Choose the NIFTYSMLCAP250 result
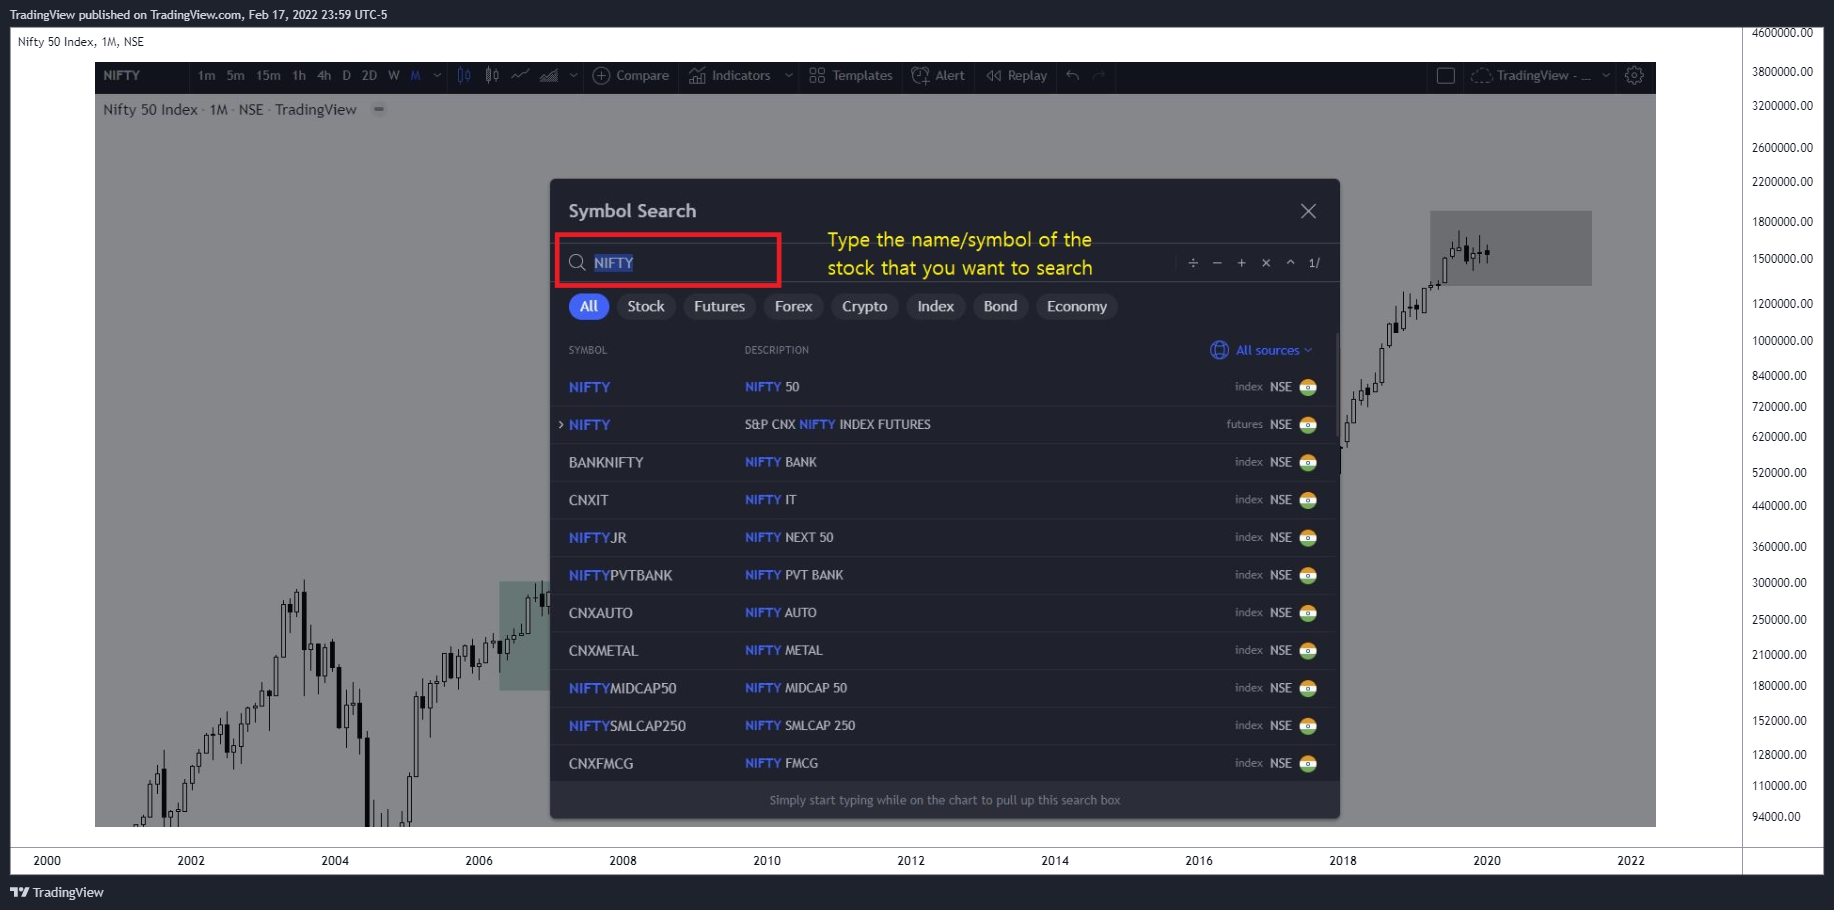 coord(942,726)
